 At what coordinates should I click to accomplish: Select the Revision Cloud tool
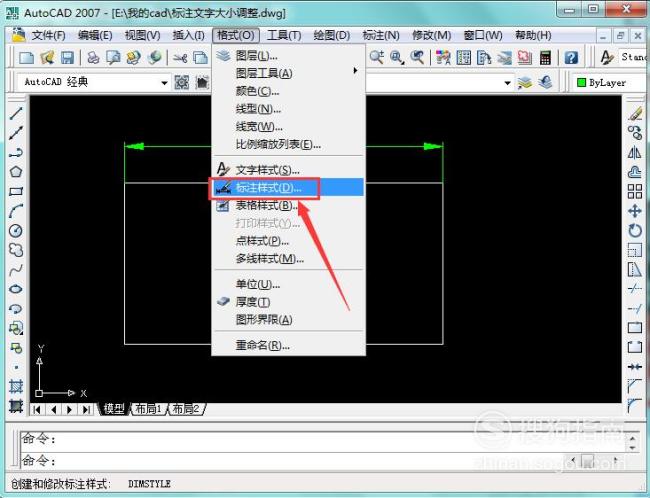click(x=16, y=250)
